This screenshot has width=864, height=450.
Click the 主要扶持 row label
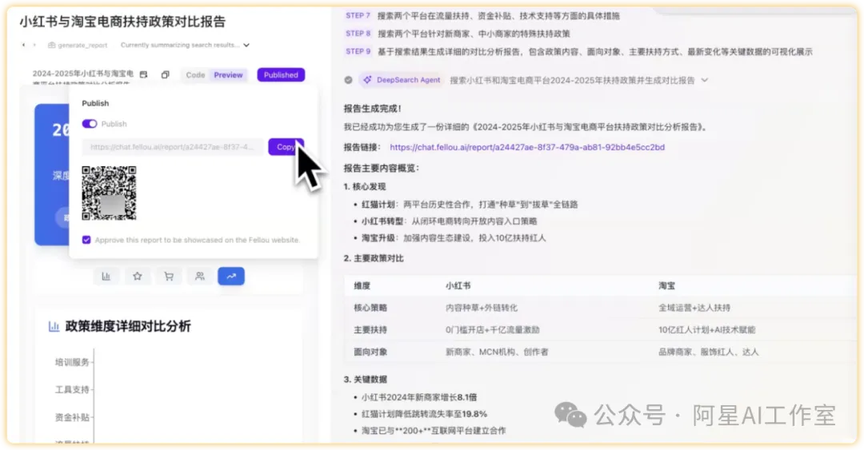(x=370, y=330)
